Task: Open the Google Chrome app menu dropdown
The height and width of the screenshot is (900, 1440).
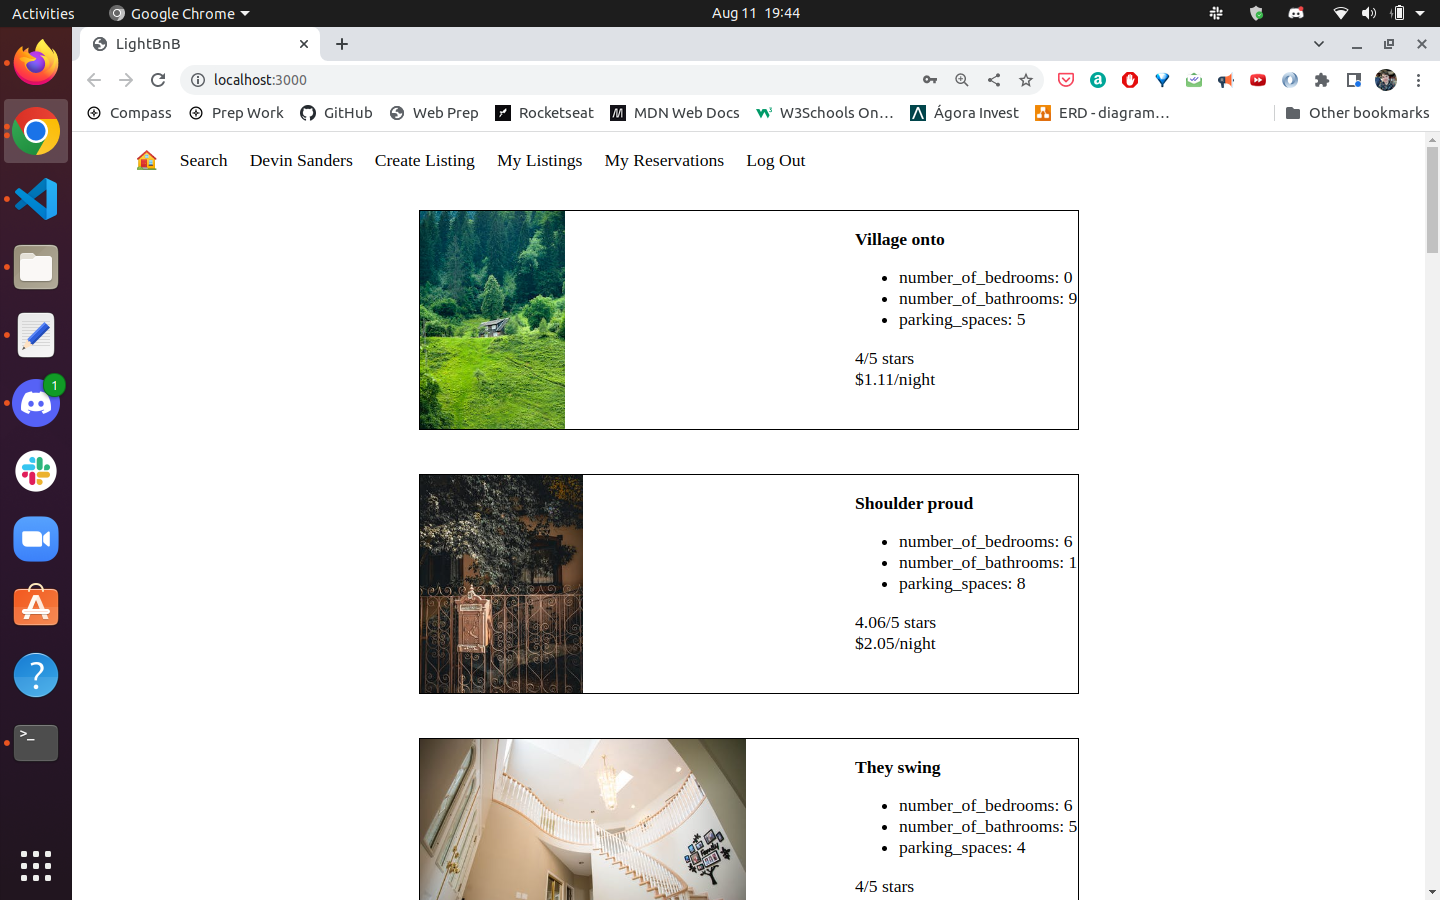Action: click(x=180, y=13)
